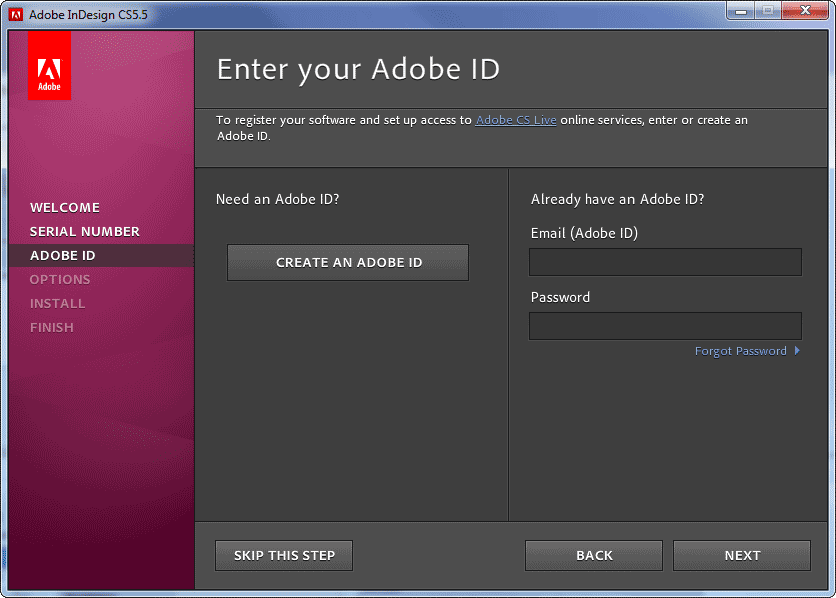Select the Options step in sidebar
836x598 pixels.
tap(60, 279)
